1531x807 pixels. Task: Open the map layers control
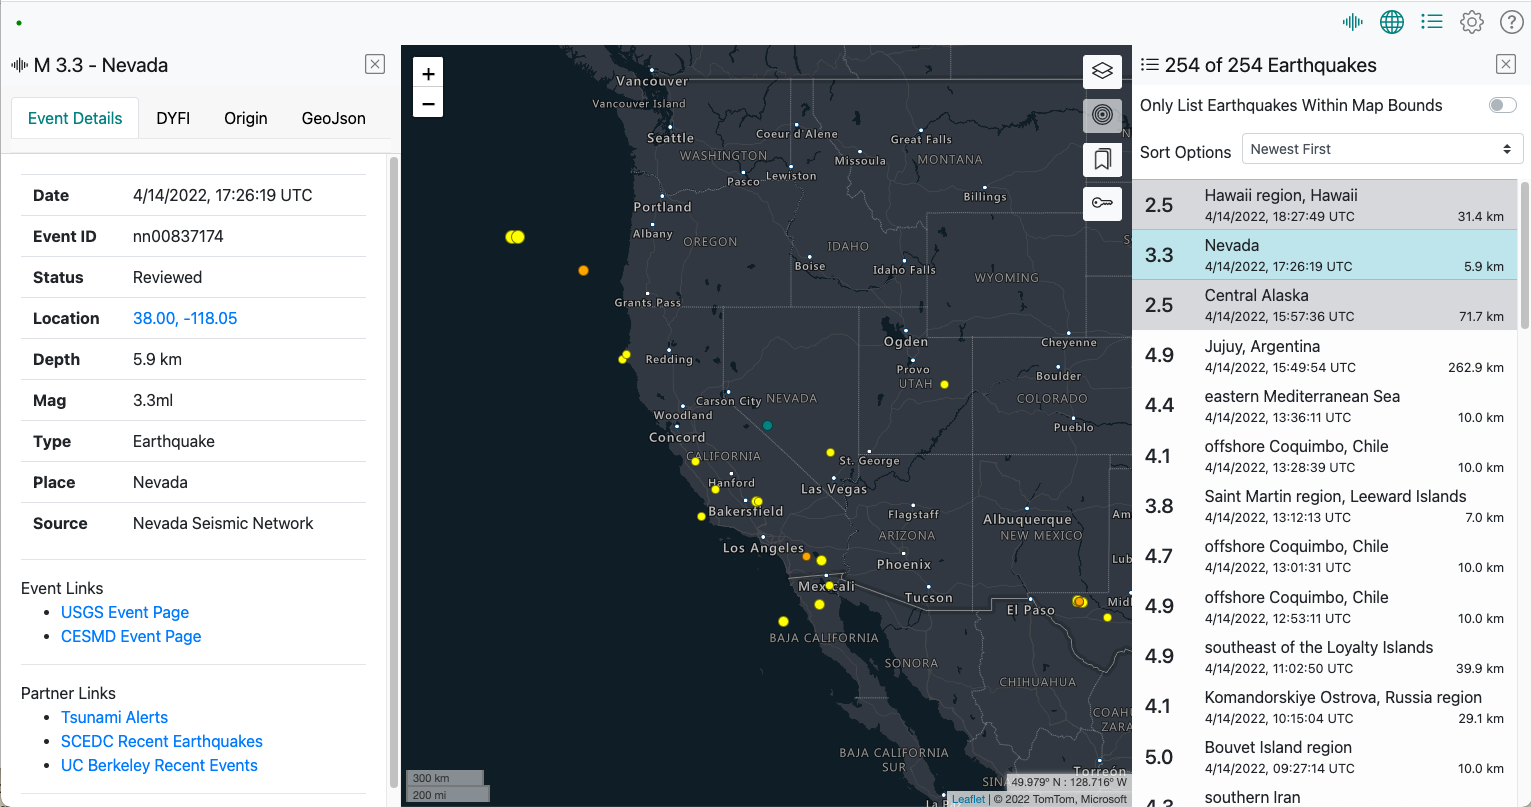click(1102, 72)
